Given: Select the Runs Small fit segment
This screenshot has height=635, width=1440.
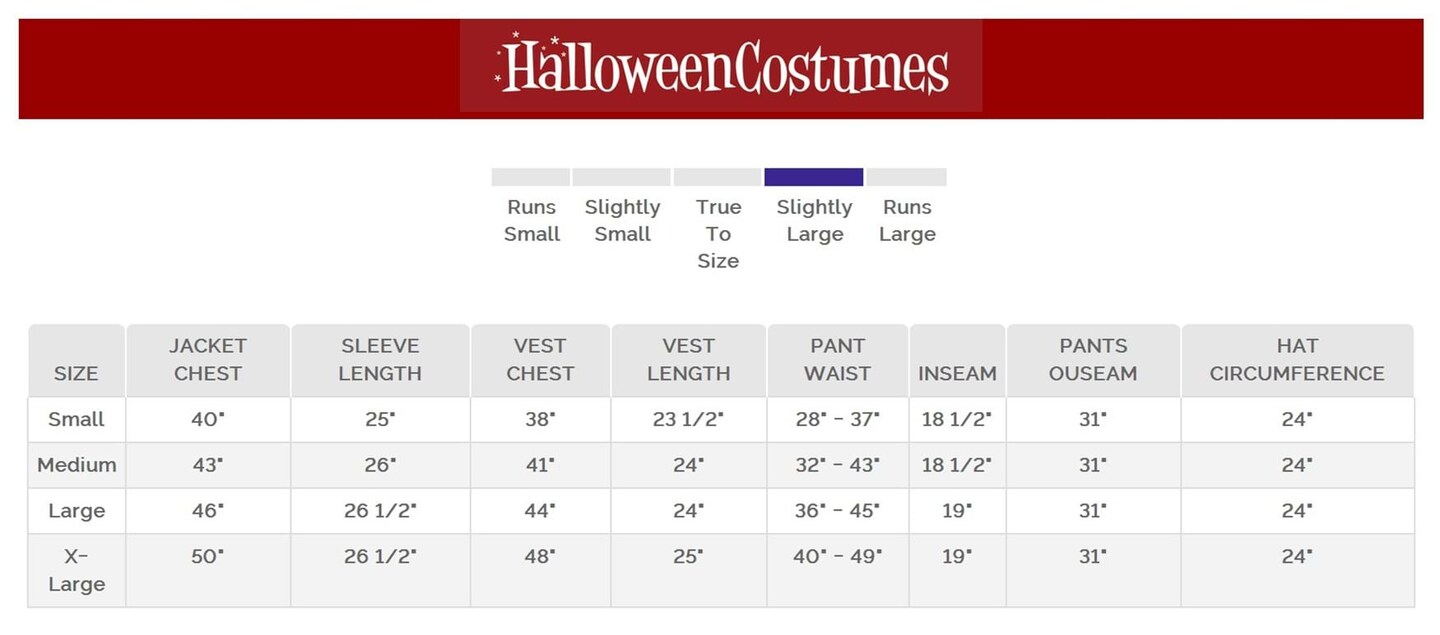Looking at the screenshot, I should click(530, 177).
